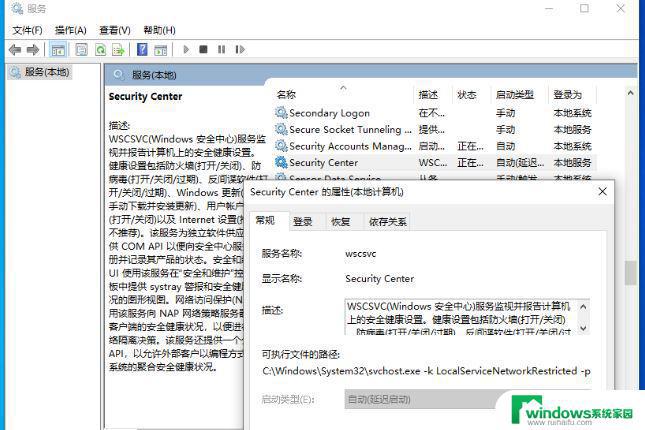Start the service with the play icon
This screenshot has height=430, width=645.
pos(186,50)
